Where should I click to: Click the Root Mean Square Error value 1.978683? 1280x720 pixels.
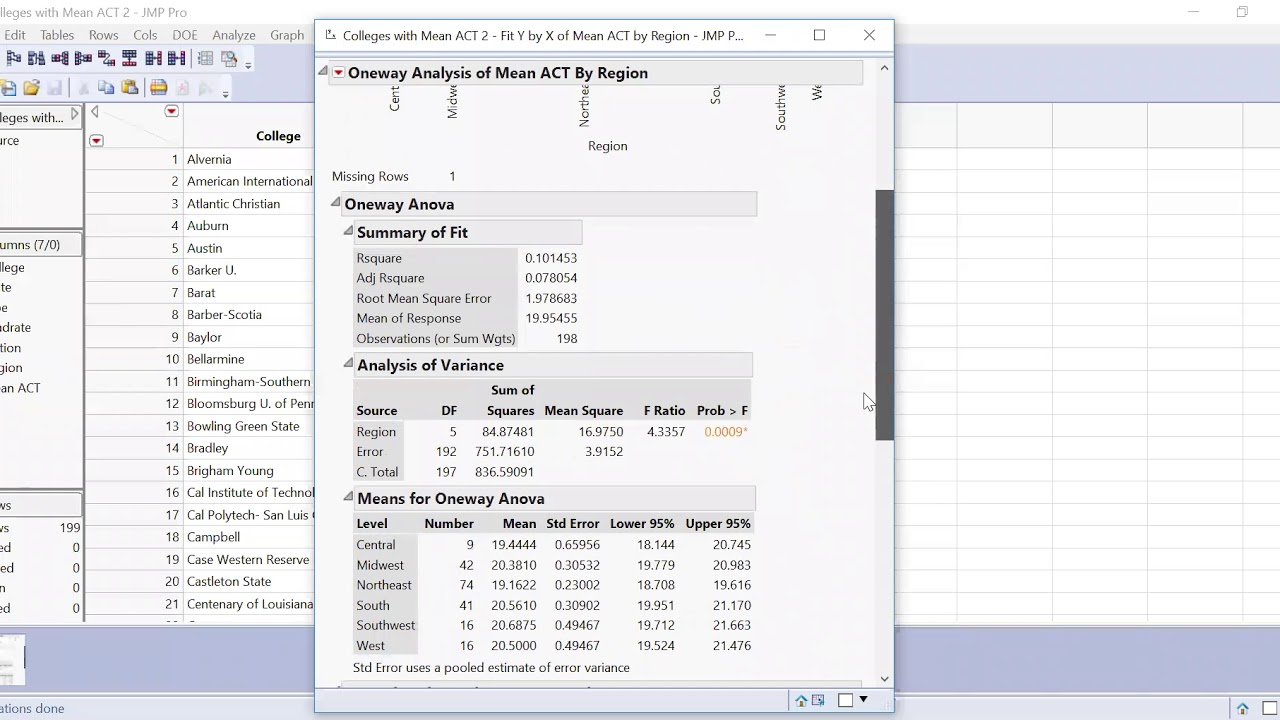tap(551, 298)
